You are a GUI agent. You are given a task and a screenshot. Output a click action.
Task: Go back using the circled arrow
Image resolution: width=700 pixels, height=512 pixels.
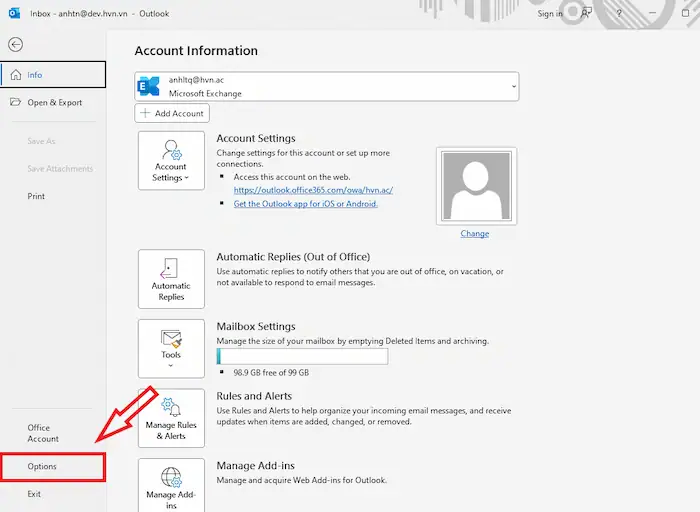(x=16, y=44)
